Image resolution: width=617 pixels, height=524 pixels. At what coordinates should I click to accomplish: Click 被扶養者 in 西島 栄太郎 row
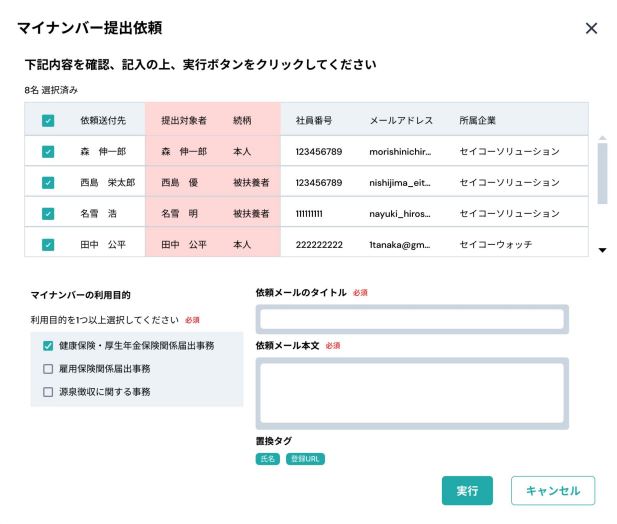tap(251, 183)
